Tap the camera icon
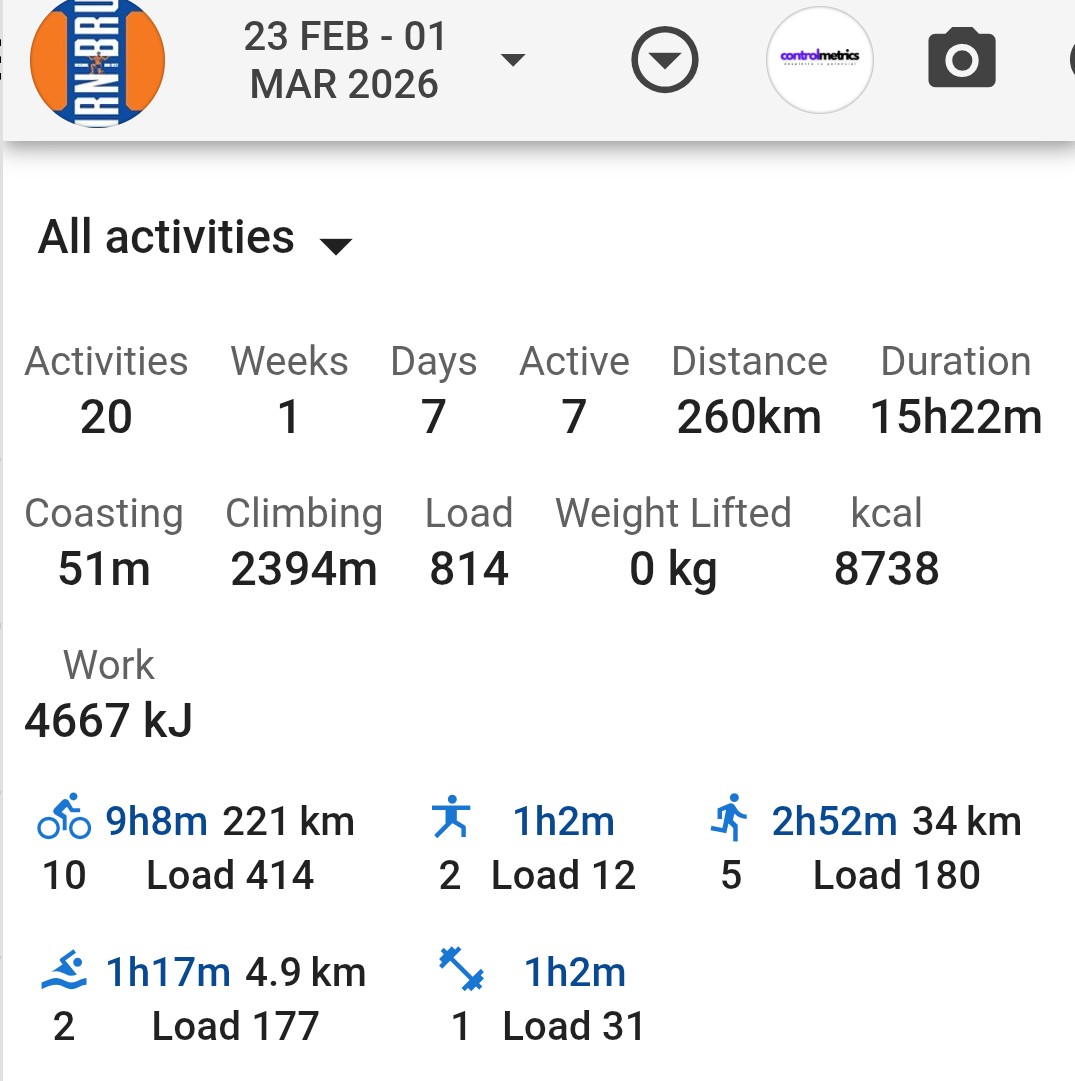This screenshot has height=1081, width=1075. [961, 60]
